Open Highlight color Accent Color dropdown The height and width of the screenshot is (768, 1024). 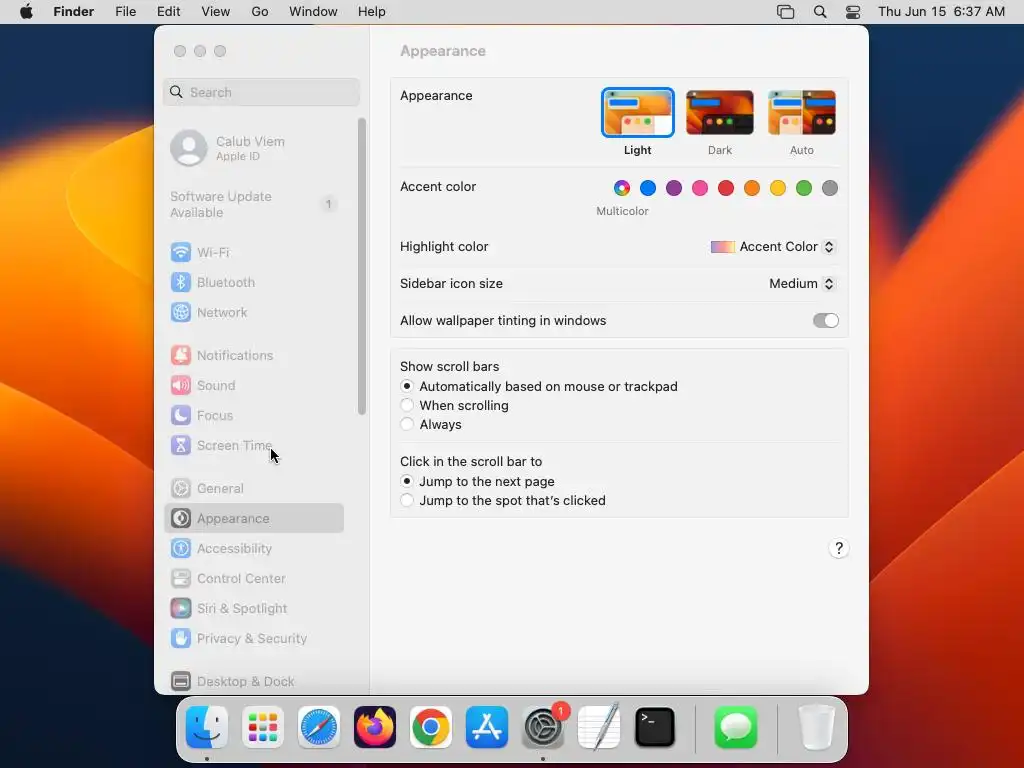point(773,247)
